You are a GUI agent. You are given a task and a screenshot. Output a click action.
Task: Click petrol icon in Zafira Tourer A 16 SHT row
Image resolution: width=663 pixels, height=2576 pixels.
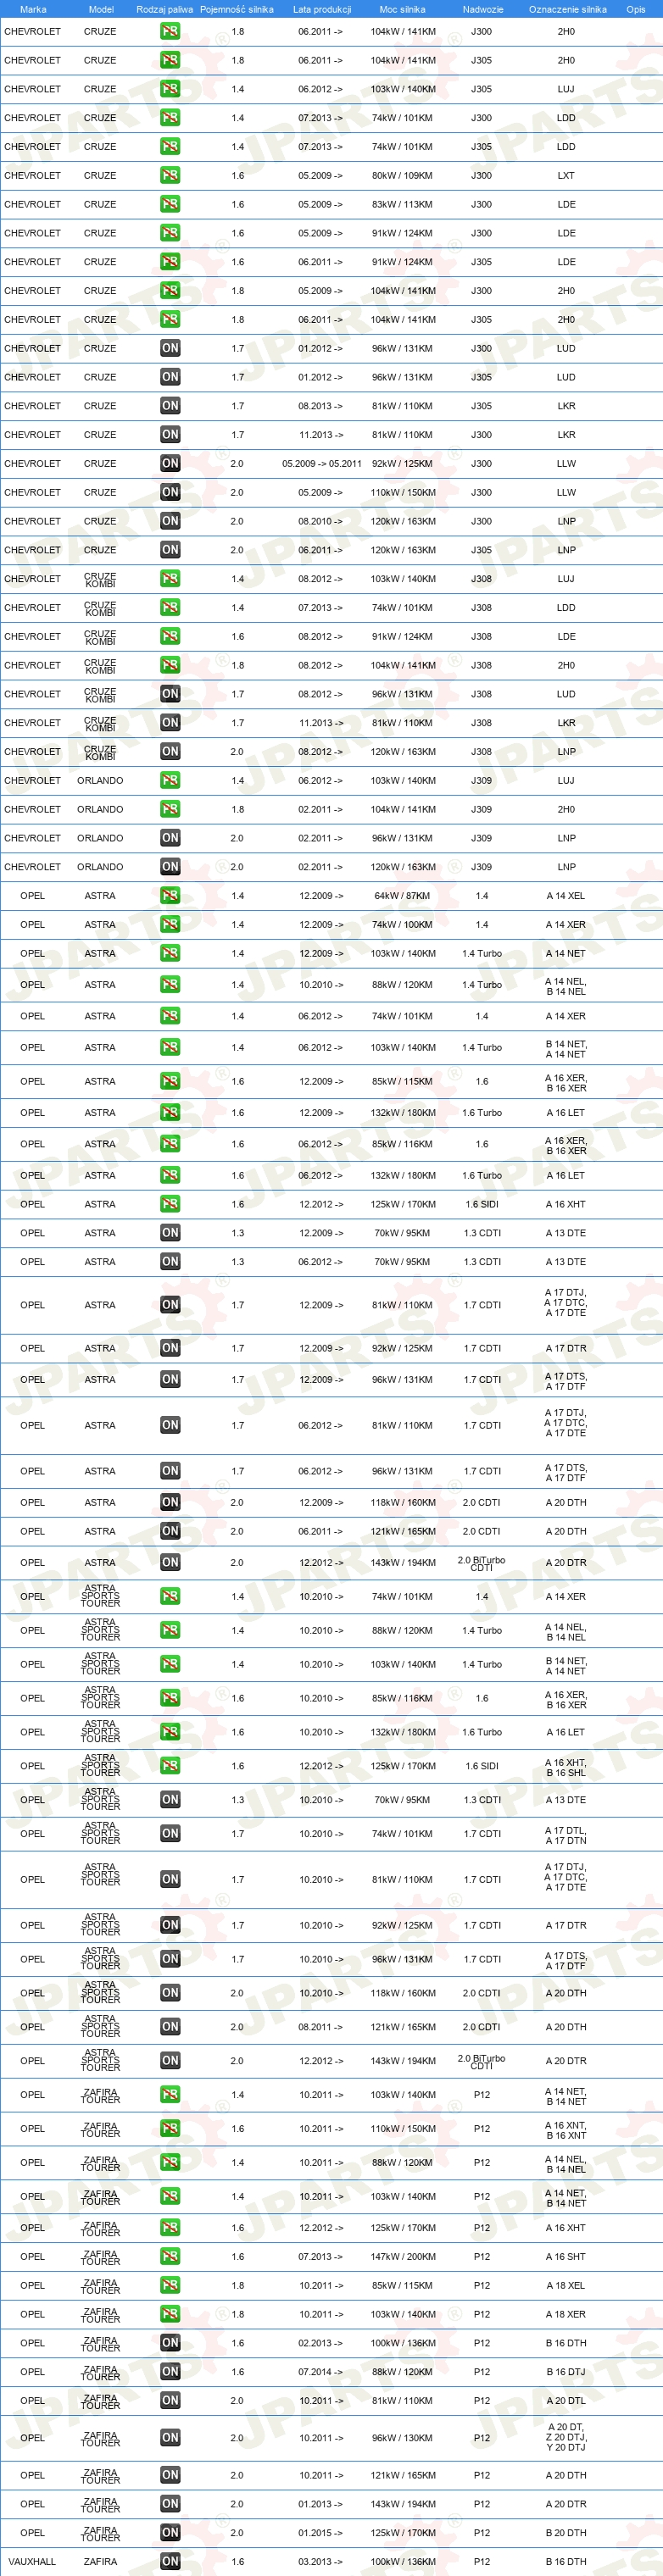(170, 2256)
